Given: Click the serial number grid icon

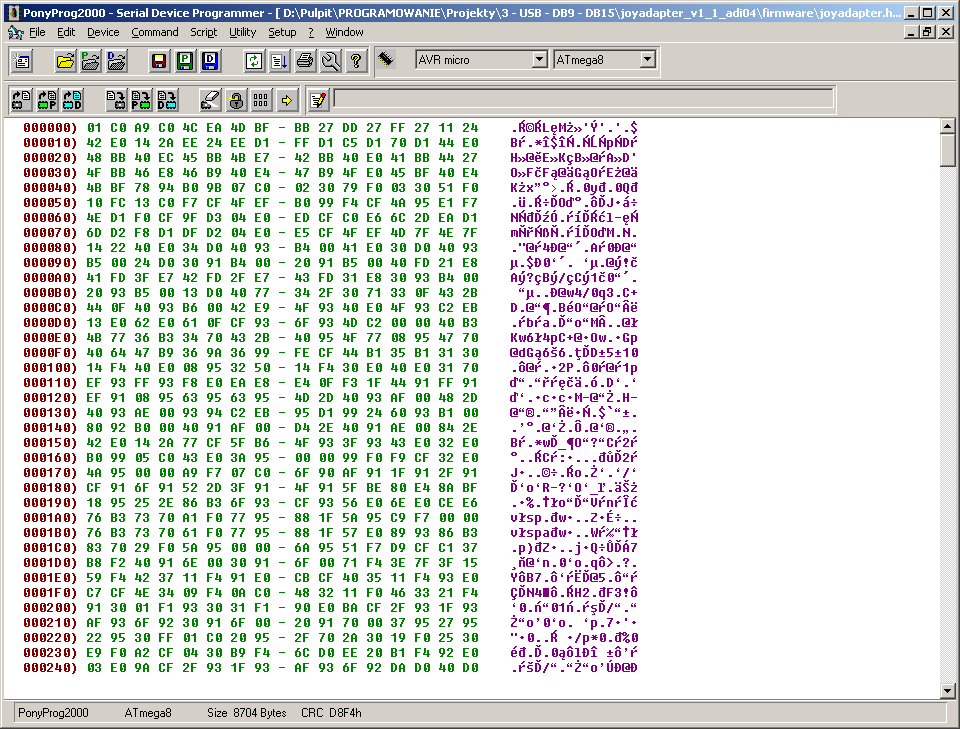Looking at the screenshot, I should tap(261, 100).
